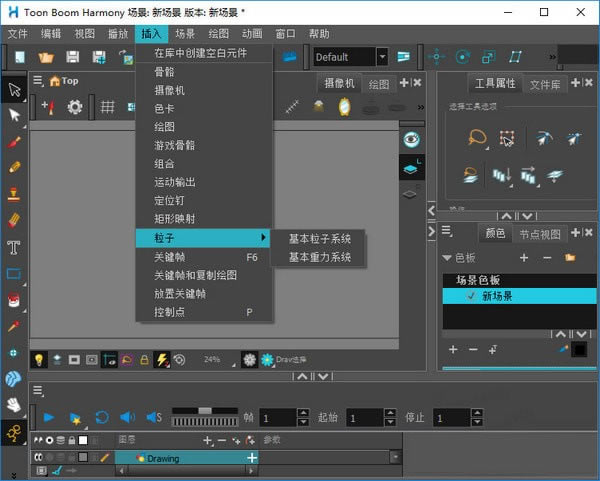Toggle the grid display icon
The width and height of the screenshot is (600, 481).
(107, 107)
